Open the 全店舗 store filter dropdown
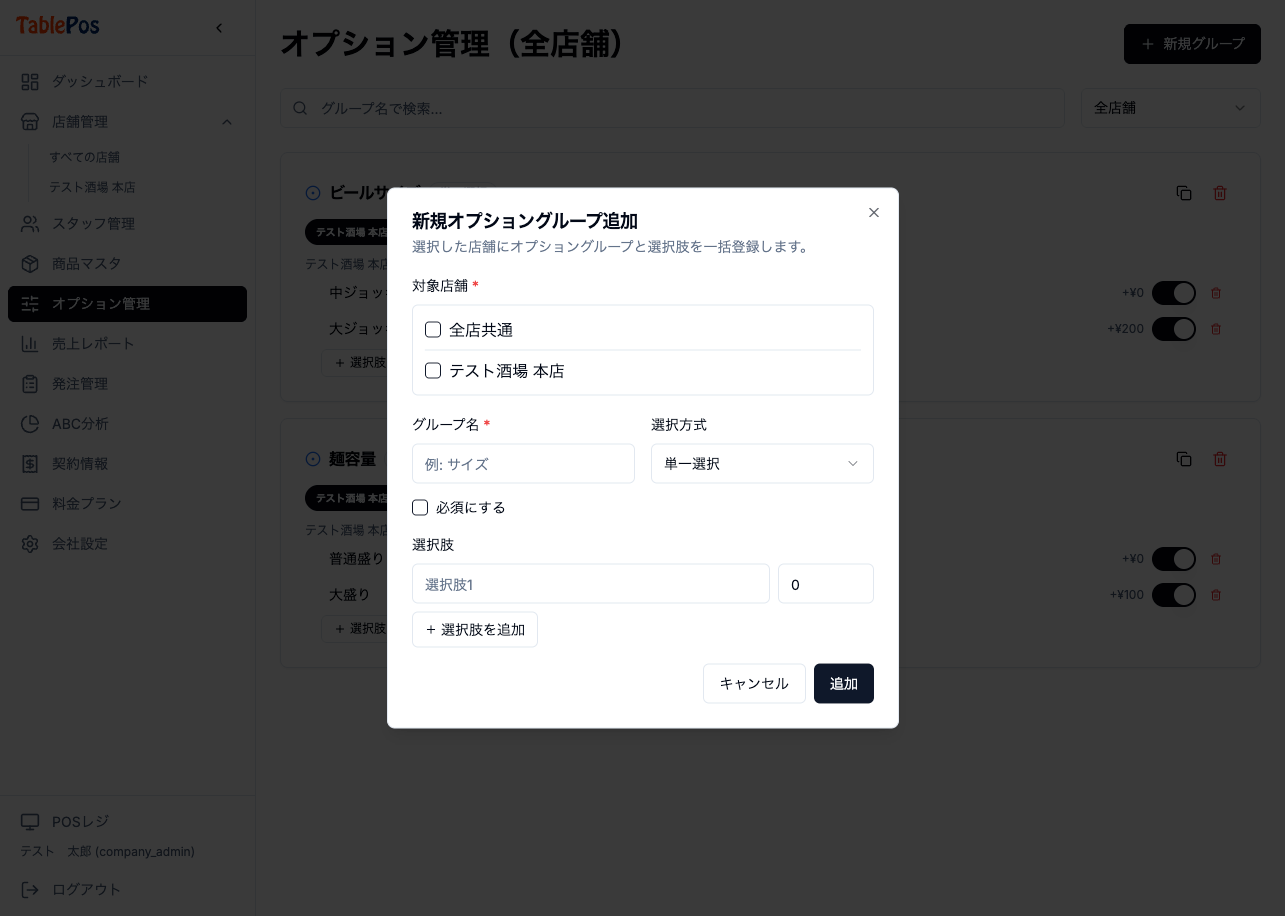 tap(1171, 108)
